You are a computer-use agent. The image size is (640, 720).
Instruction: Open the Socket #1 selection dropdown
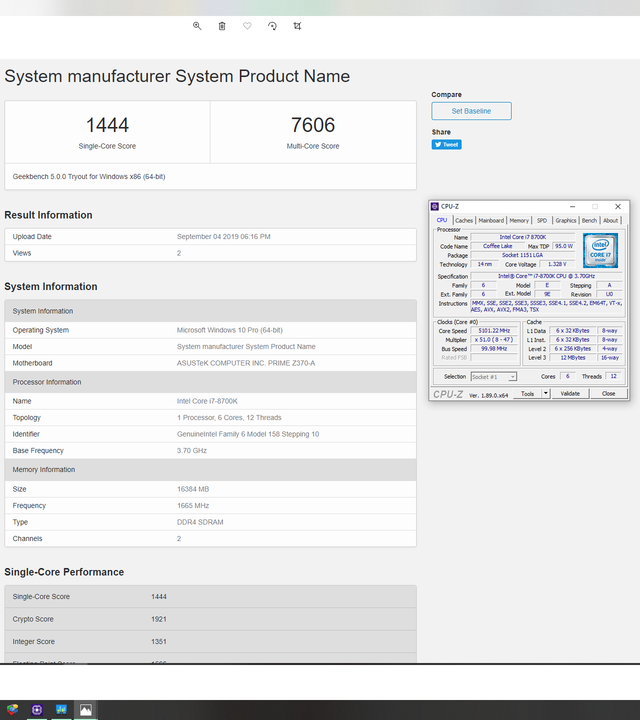click(x=494, y=377)
